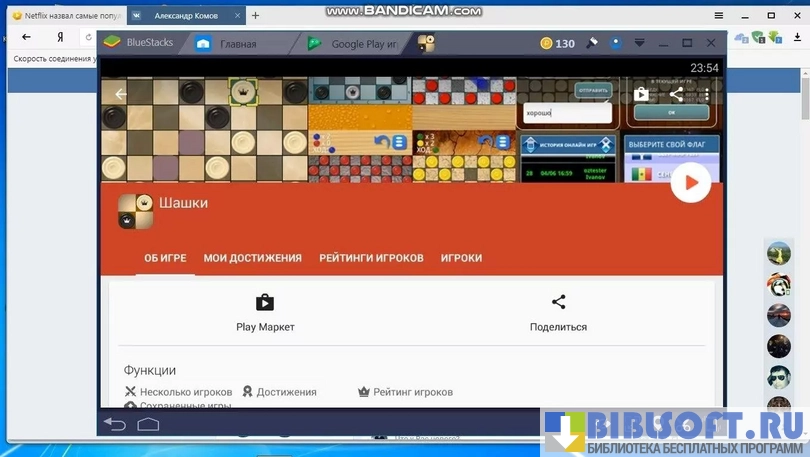810x457 pixels.
Task: Open the МОИ ДОСТИЖЕНИЯ tab
Action: click(x=252, y=258)
